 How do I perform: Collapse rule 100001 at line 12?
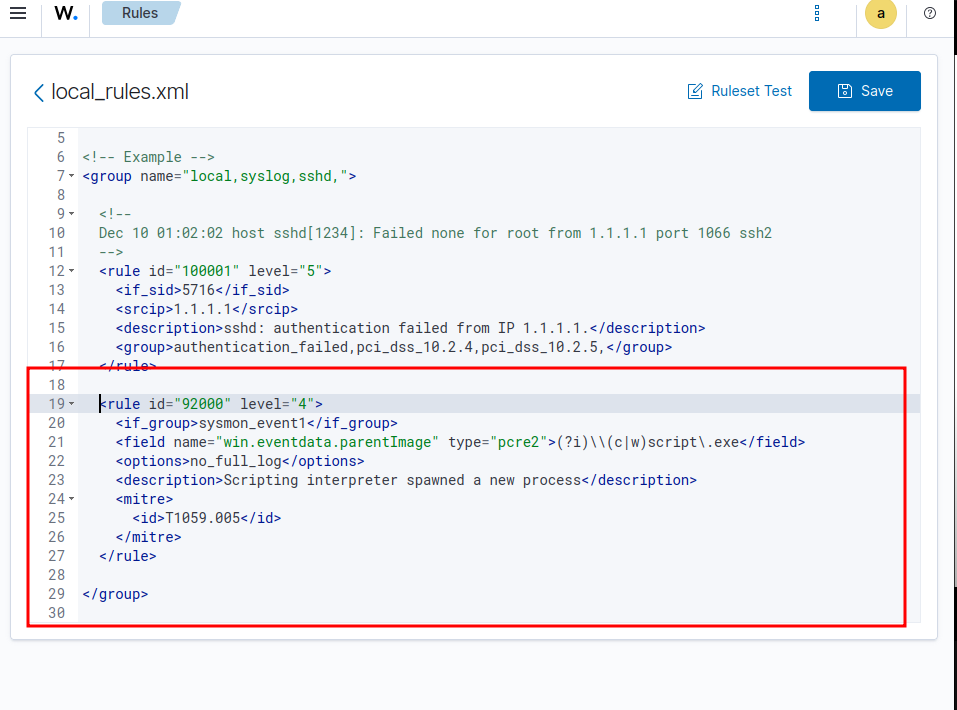pos(72,271)
